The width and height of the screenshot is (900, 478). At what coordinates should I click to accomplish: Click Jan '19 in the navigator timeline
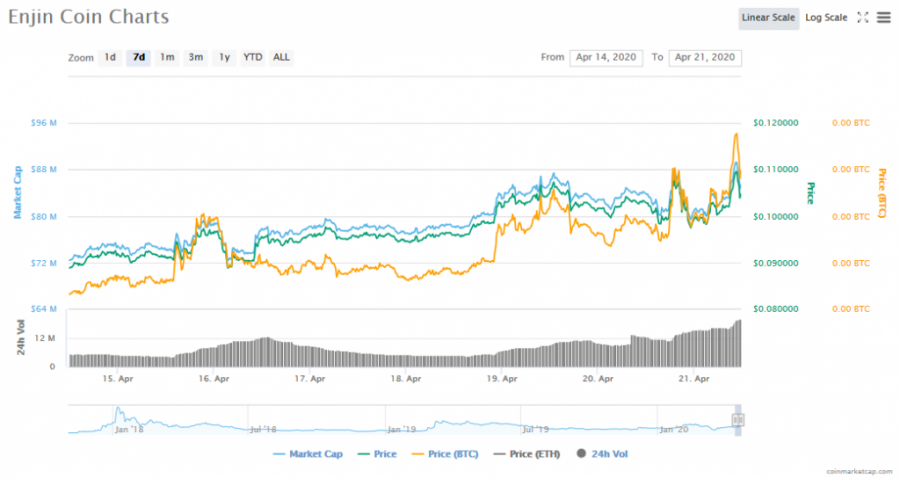click(401, 429)
